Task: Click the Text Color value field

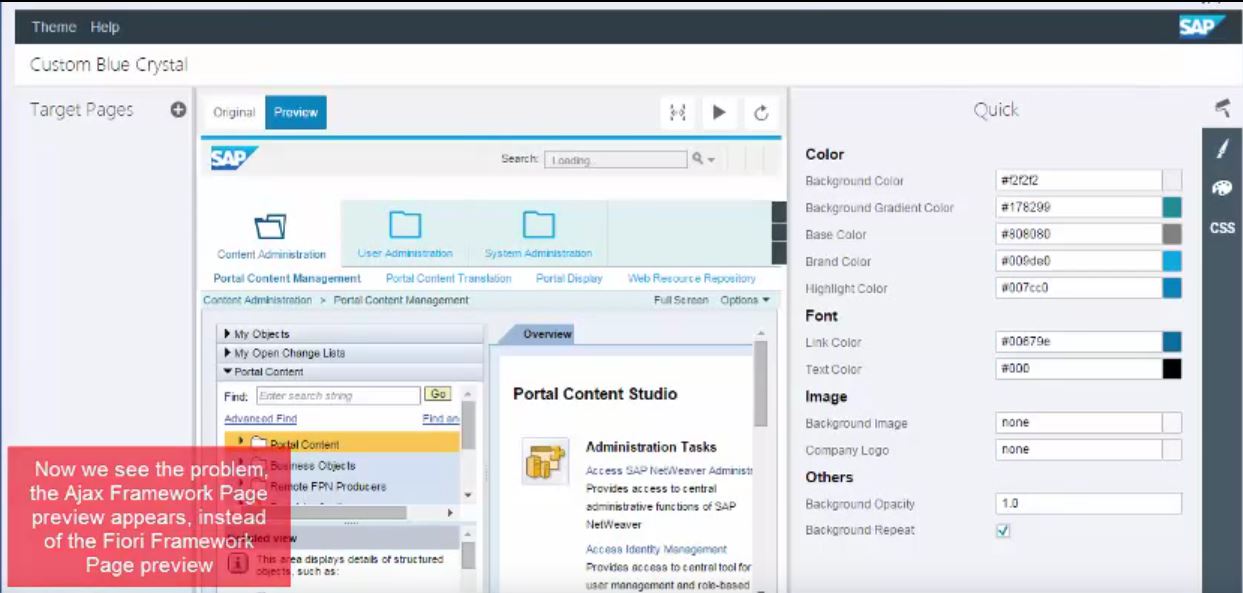Action: pos(1079,369)
